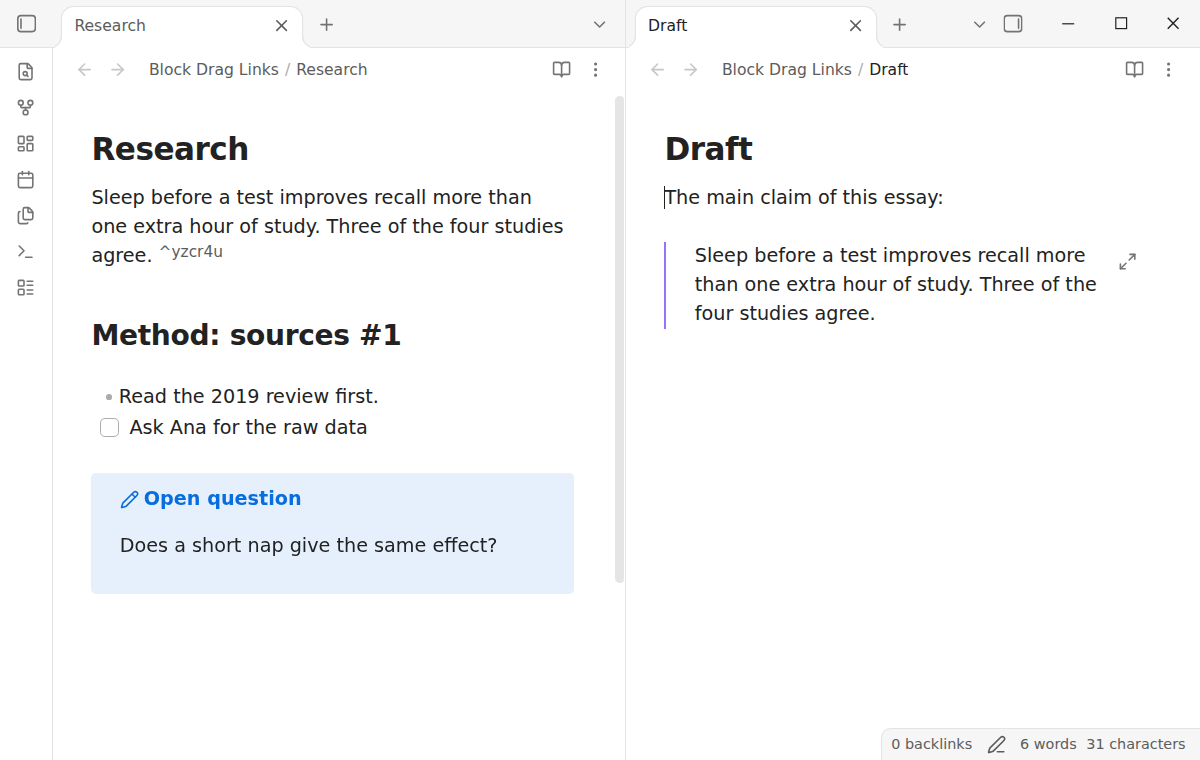
Task: Open more options in Draft pane
Action: pos(1168,69)
